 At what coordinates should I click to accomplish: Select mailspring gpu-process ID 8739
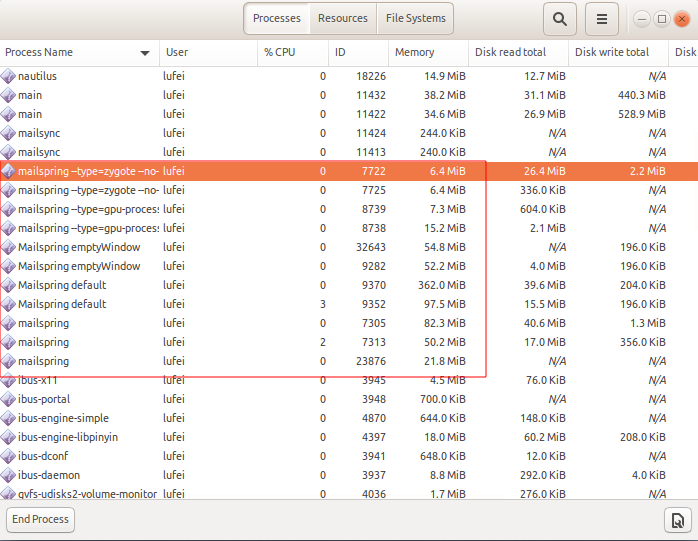click(x=349, y=209)
